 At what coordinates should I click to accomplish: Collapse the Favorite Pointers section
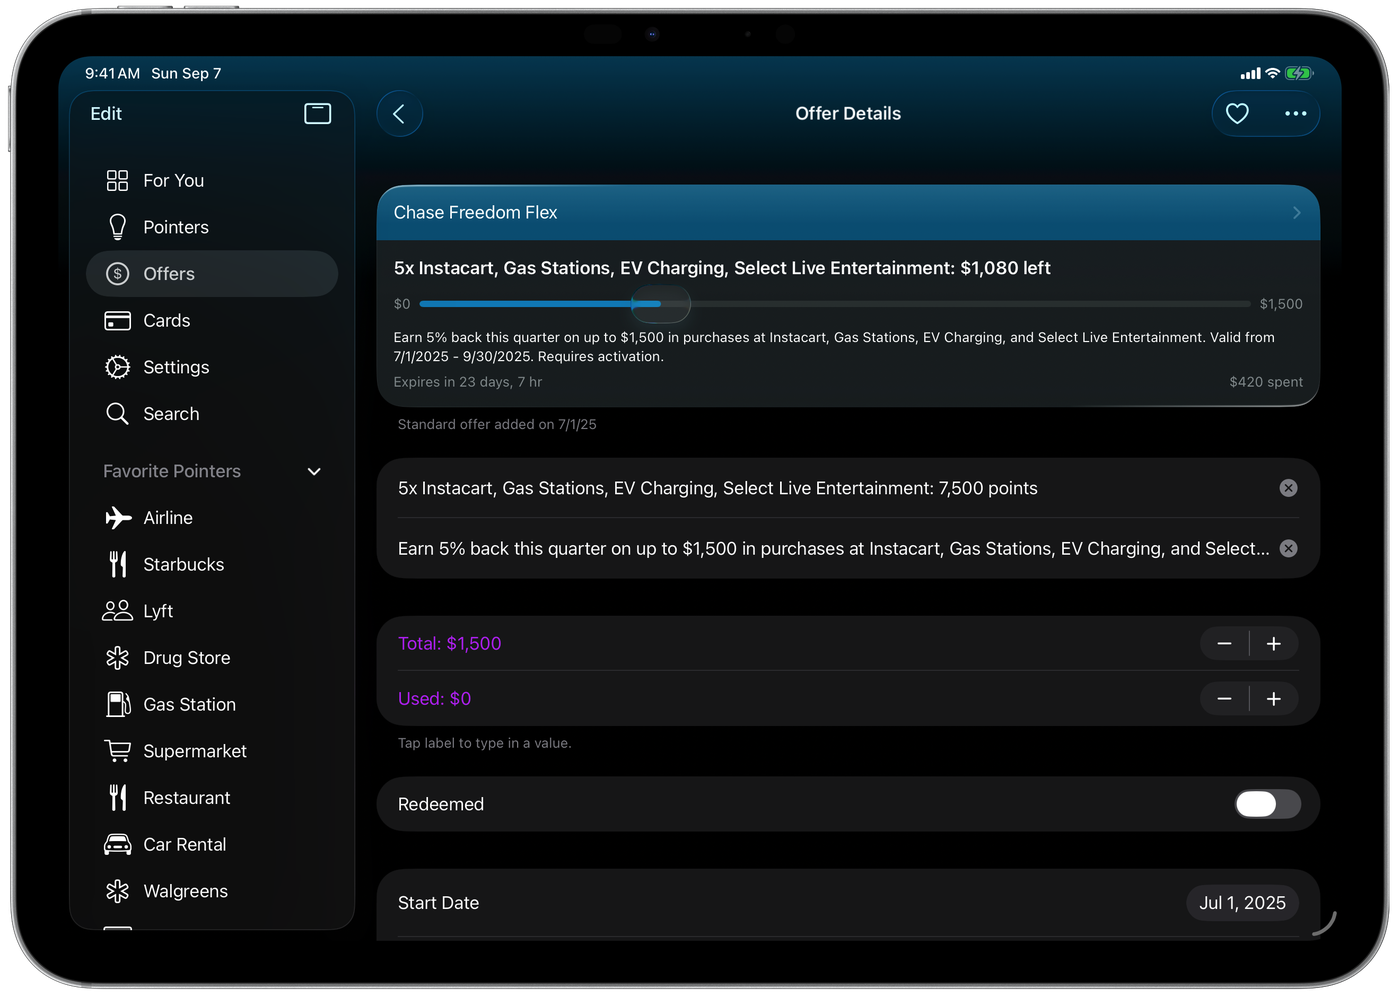tap(314, 472)
